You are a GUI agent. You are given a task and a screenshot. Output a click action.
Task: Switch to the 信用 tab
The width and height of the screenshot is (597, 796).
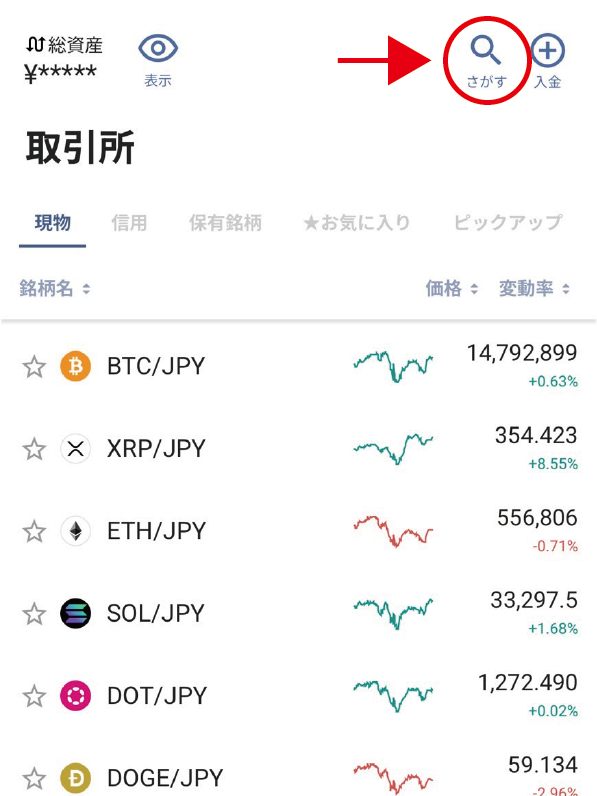(129, 222)
